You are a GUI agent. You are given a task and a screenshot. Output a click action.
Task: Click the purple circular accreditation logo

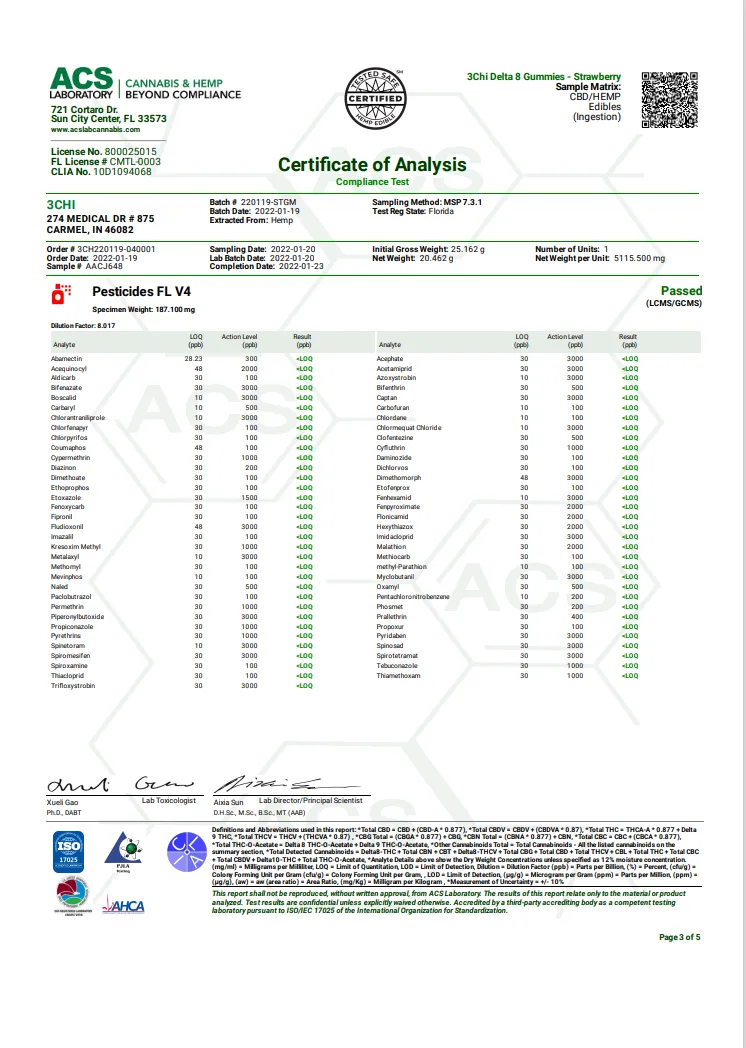pyautogui.click(x=185, y=853)
